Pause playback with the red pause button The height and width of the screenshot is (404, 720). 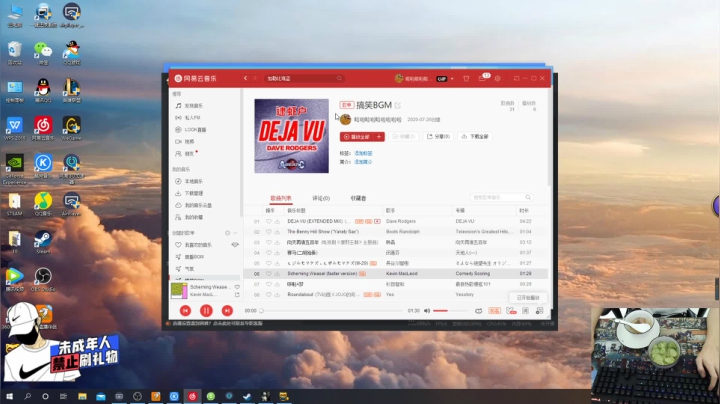tap(206, 311)
